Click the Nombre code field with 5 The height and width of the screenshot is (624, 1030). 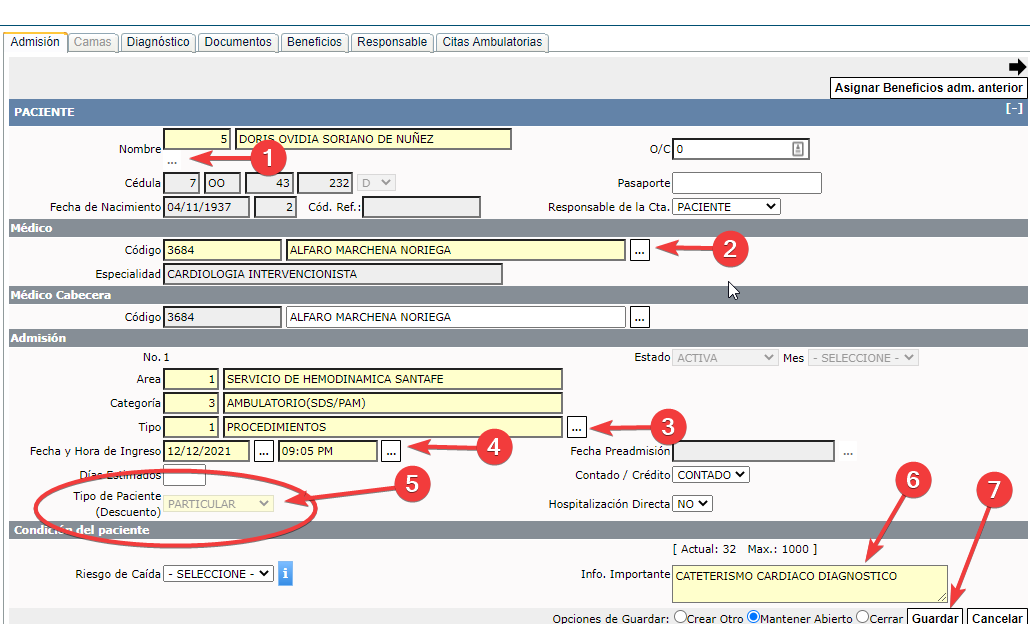click(x=197, y=139)
